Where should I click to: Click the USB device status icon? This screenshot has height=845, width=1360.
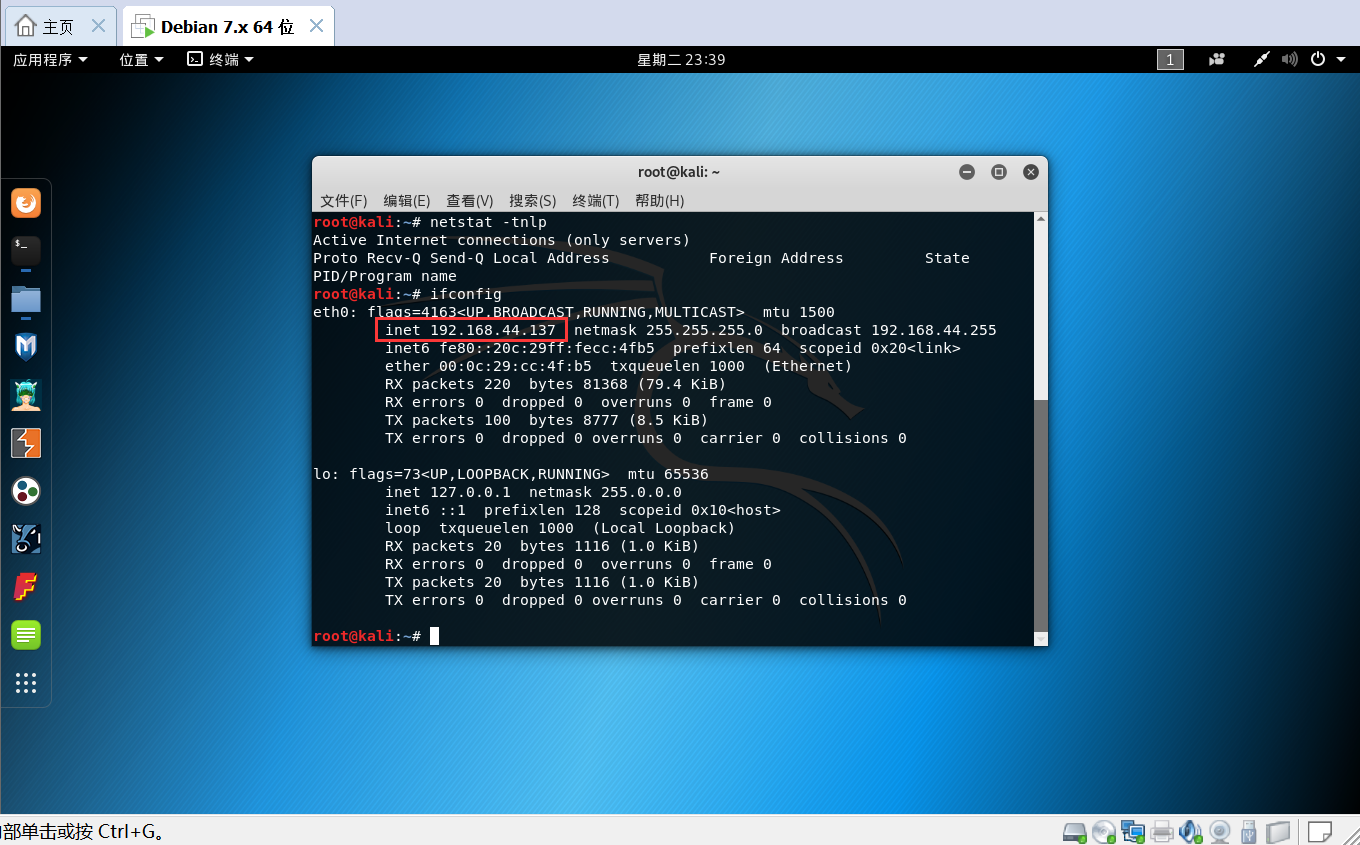click(x=1249, y=831)
